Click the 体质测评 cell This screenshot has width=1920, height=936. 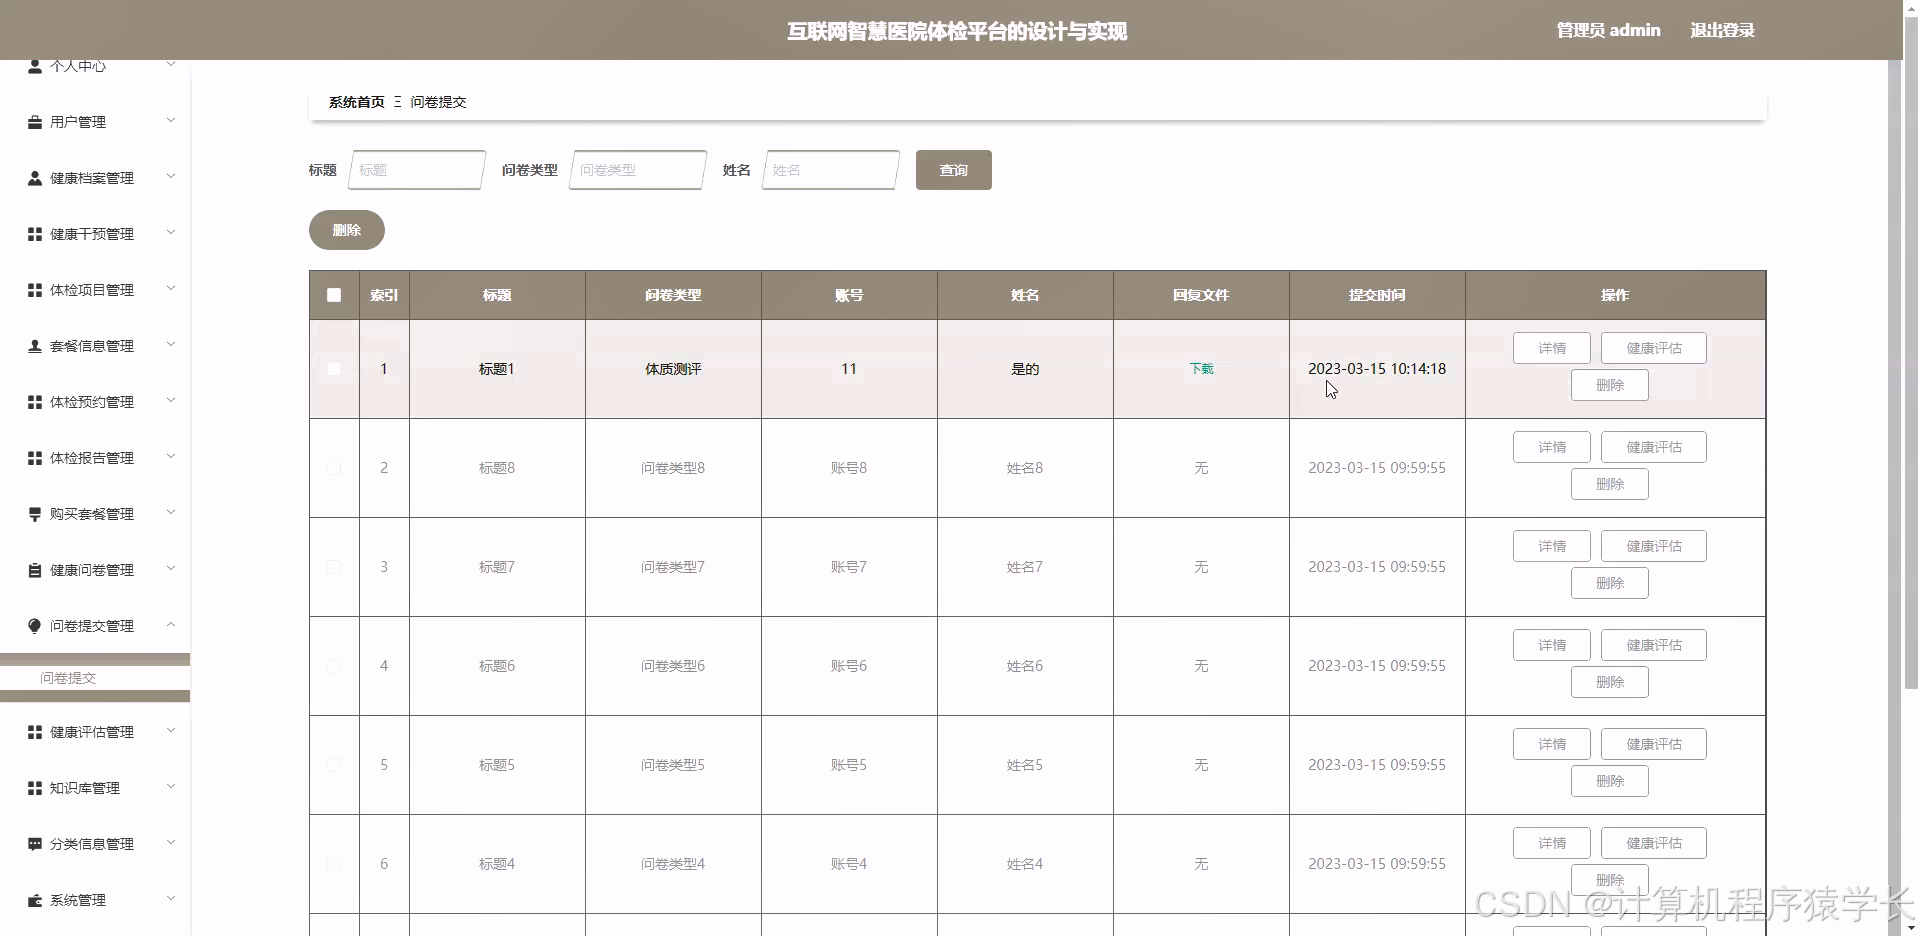point(673,369)
